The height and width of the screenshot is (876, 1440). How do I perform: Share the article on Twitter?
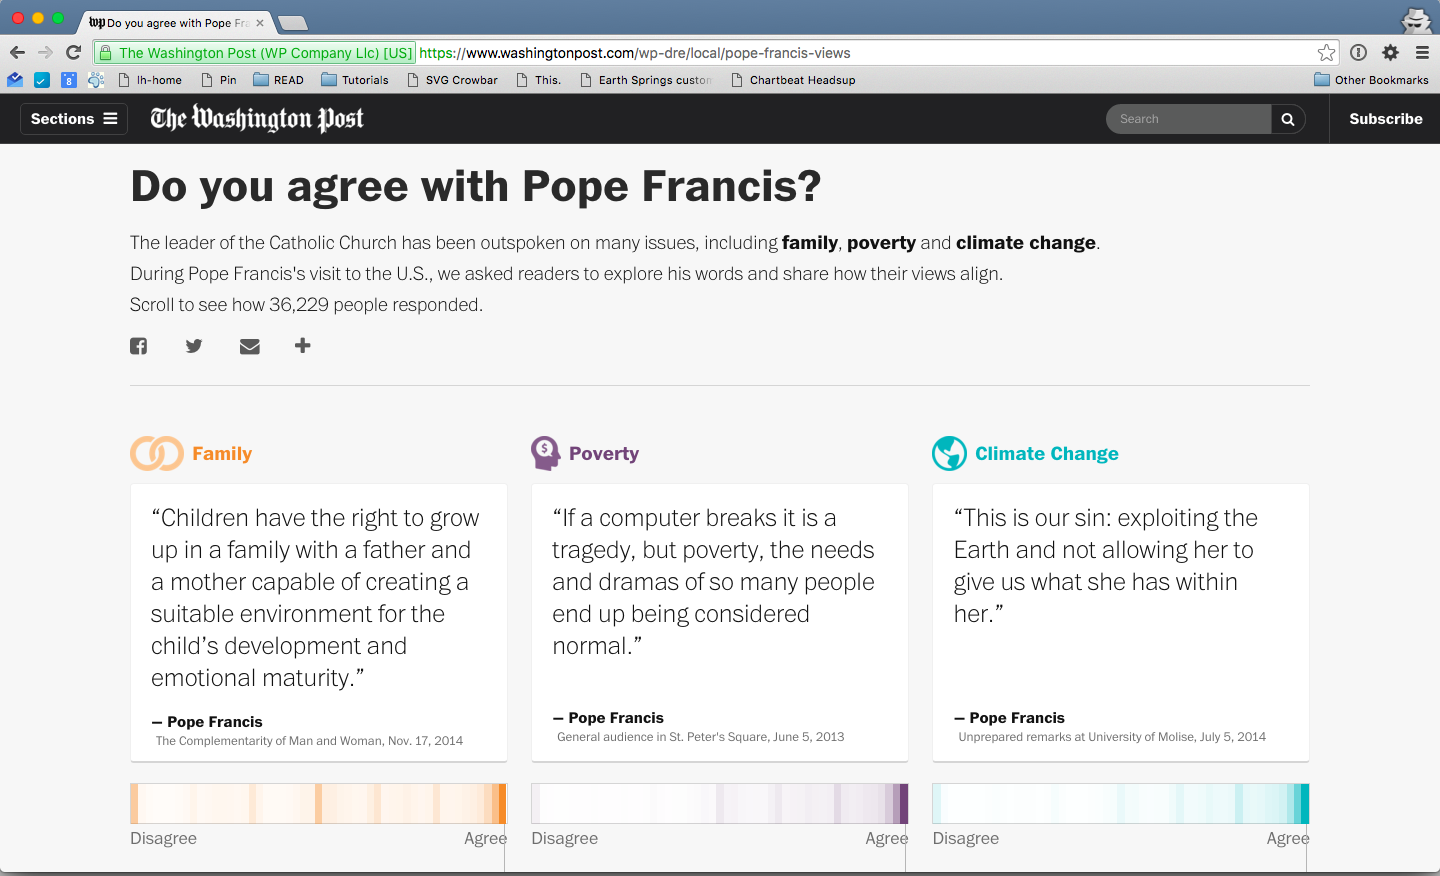click(194, 346)
